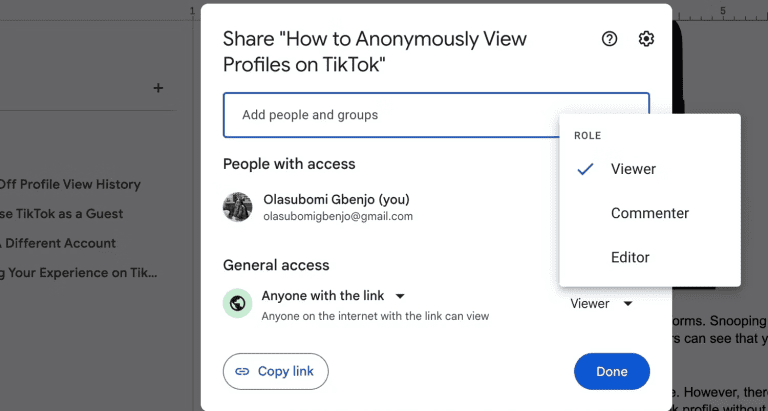
Task: Click the blue checkmark beside Viewer
Action: (585, 169)
